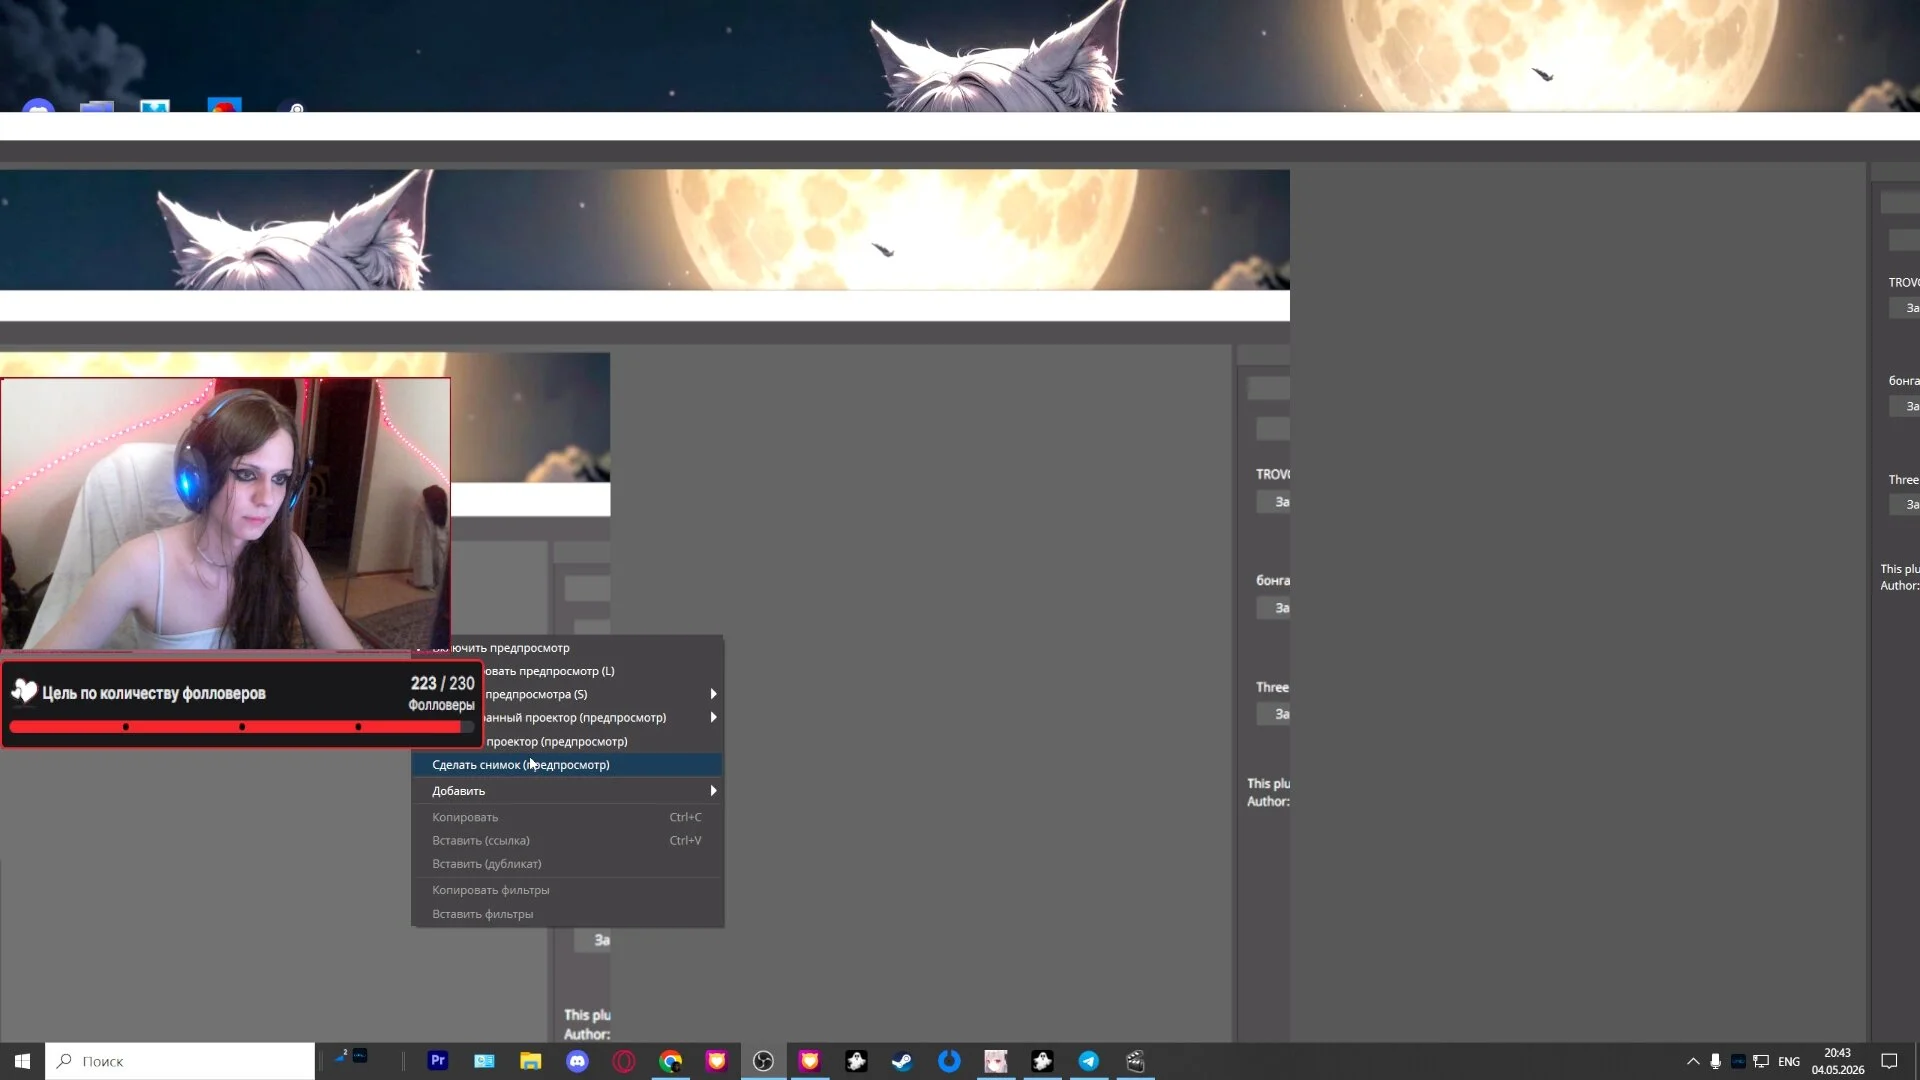The image size is (1920, 1080).
Task: Click the microphone tray icon
Action: tap(1715, 1061)
